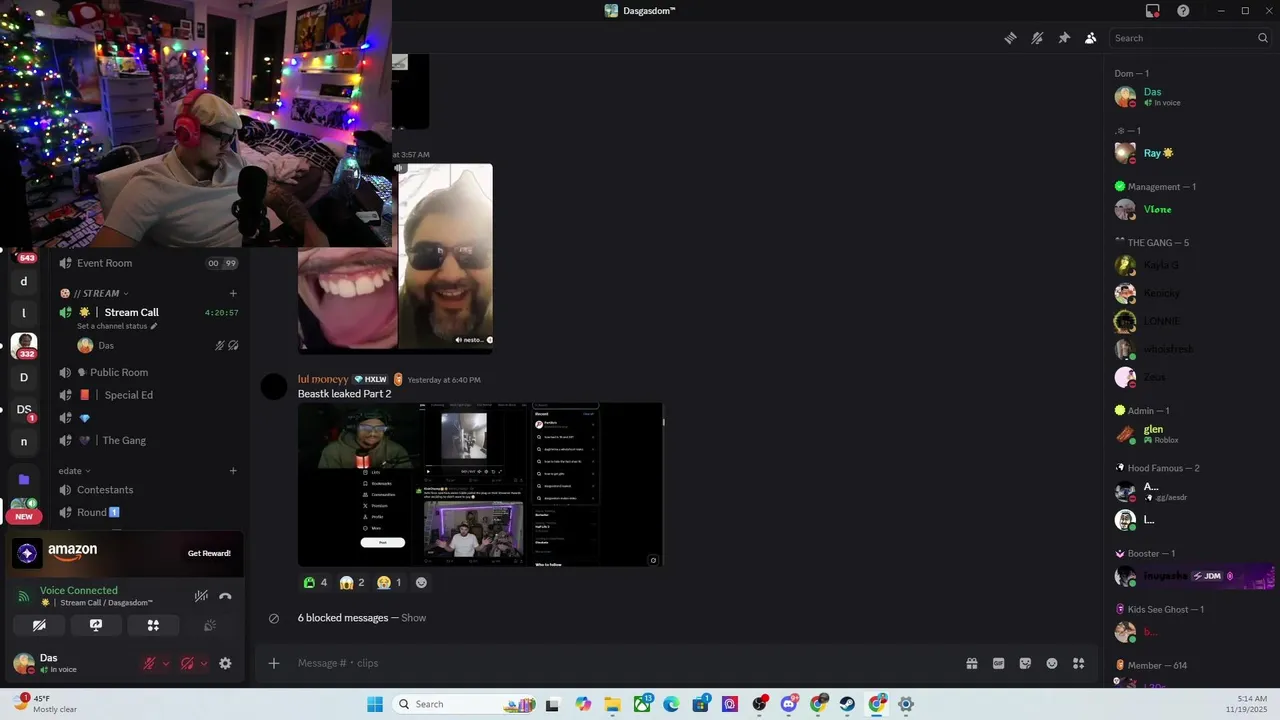Open the upload plus button

pyautogui.click(x=274, y=663)
